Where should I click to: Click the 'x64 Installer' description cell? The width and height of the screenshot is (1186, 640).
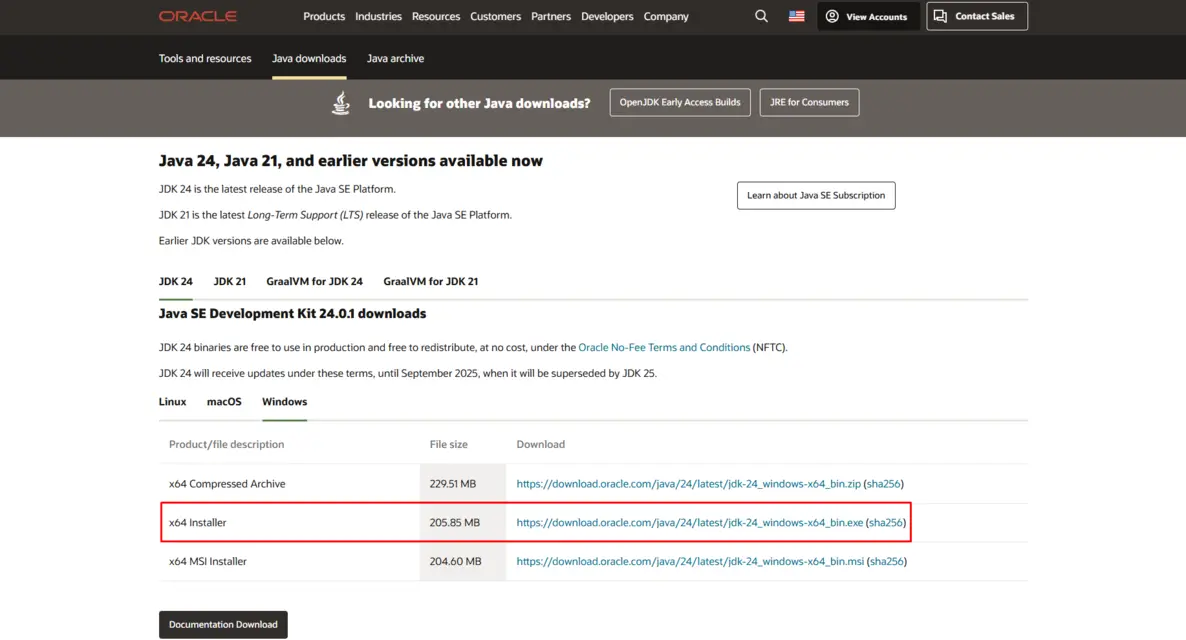pos(197,522)
